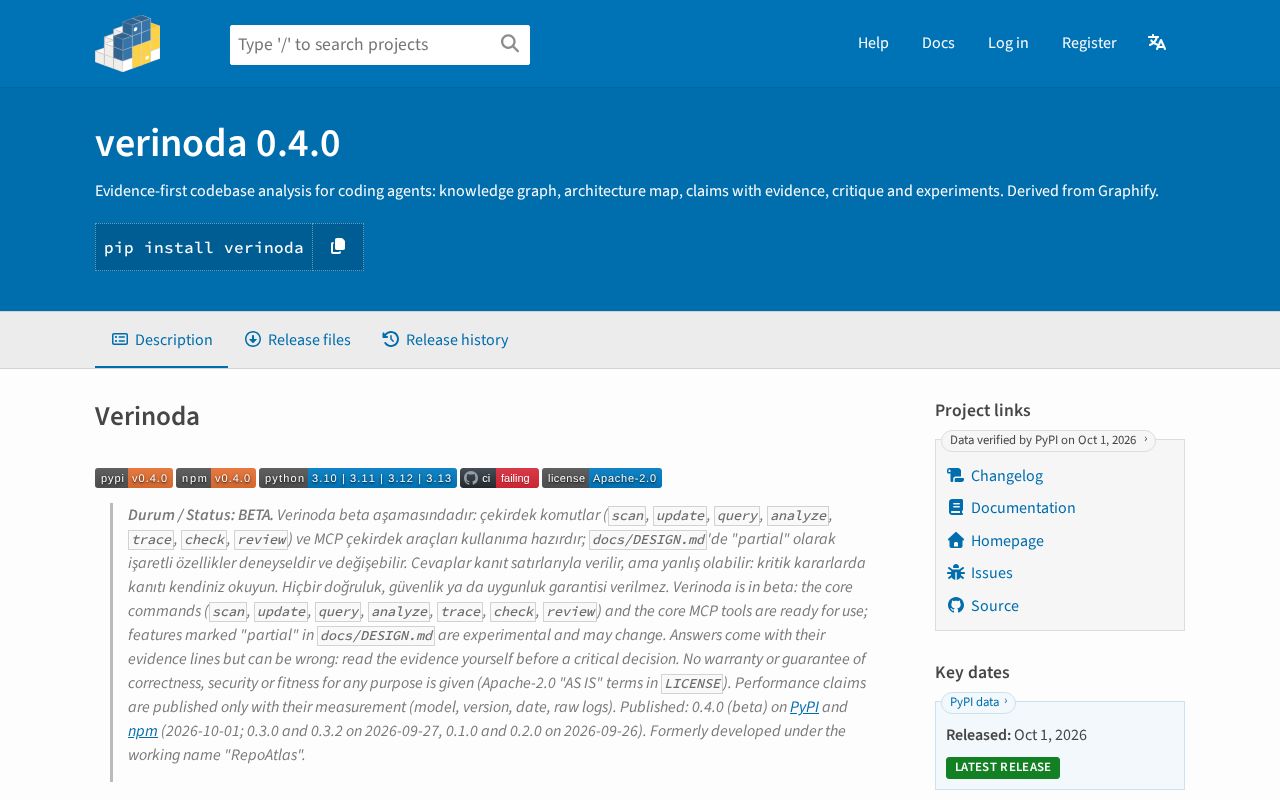Click the Issues bug icon
This screenshot has height=800, width=1280.
pos(956,573)
